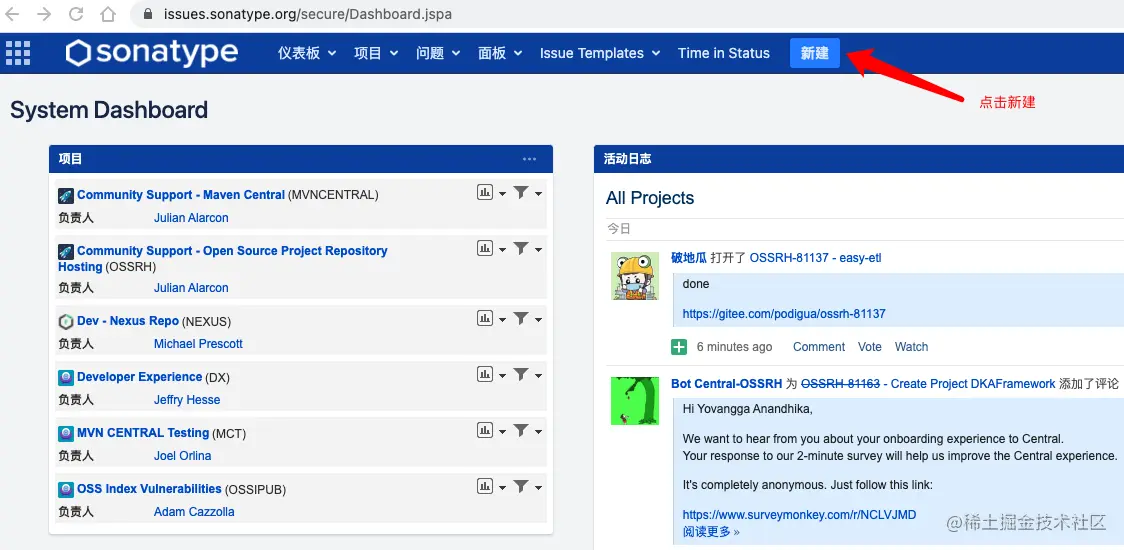The height and width of the screenshot is (550, 1124).
Task: Open chart icon for MVN CENTRAL Testing
Action: pos(485,430)
